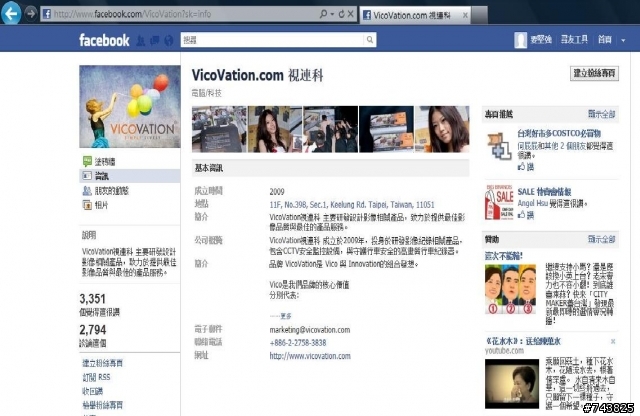Click the VicoVation balloon profile picture
Screen dimensions: 640x416
coord(130,106)
